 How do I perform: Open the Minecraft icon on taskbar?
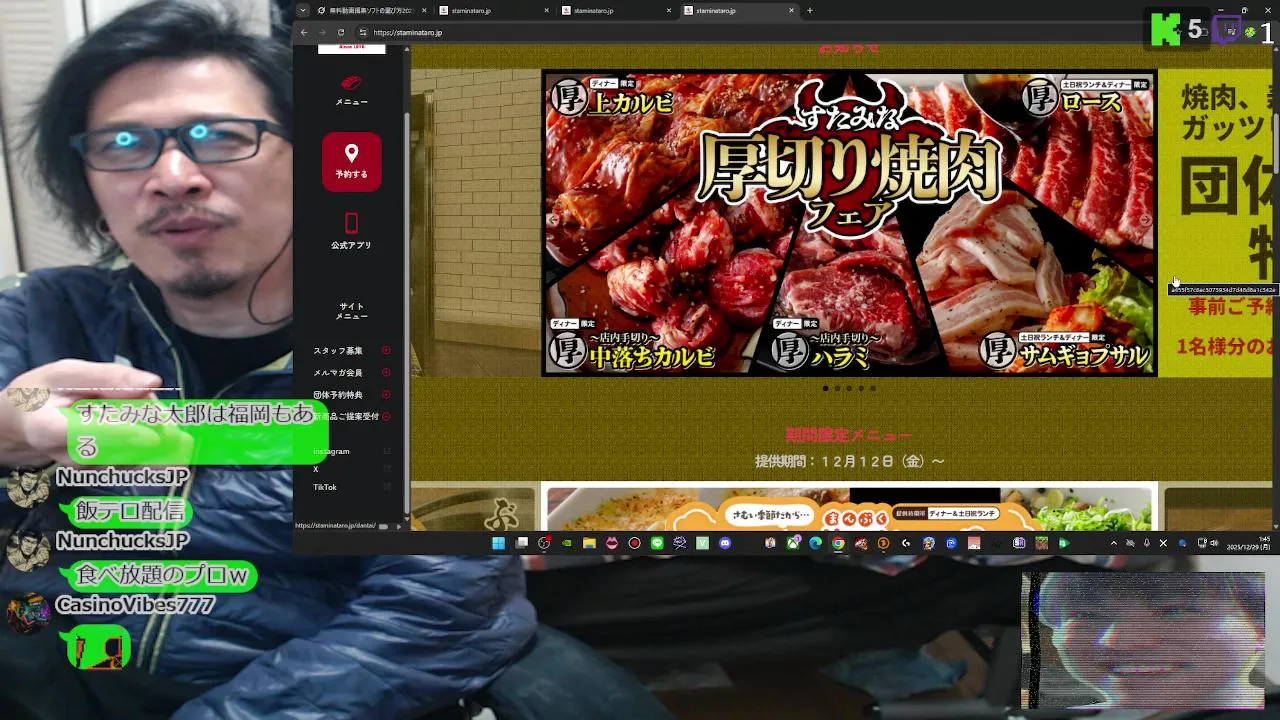1042,543
